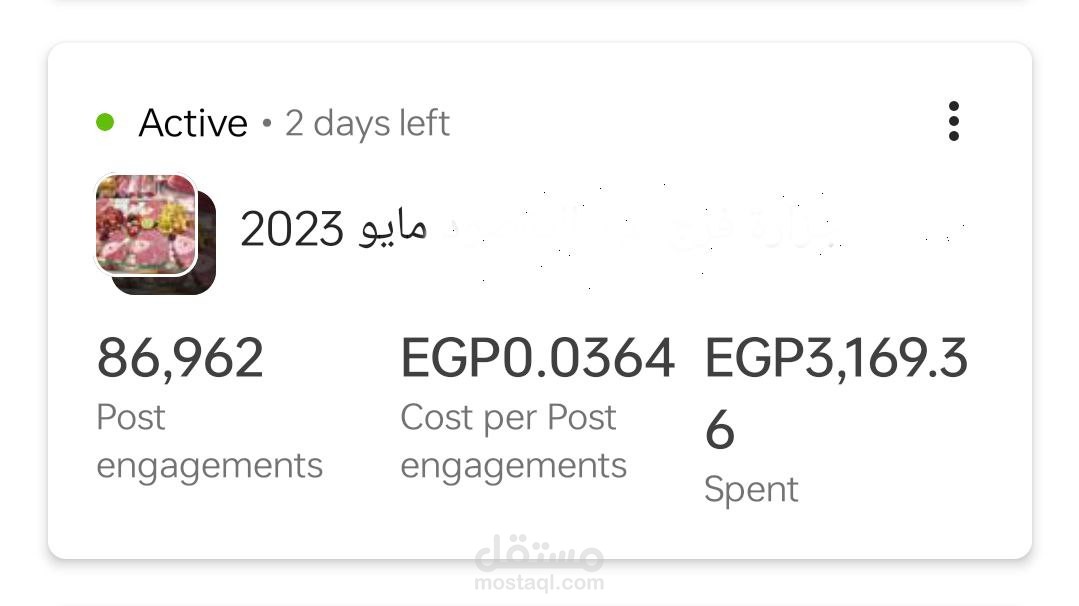Open campaign options via kebab menu icon

point(954,121)
